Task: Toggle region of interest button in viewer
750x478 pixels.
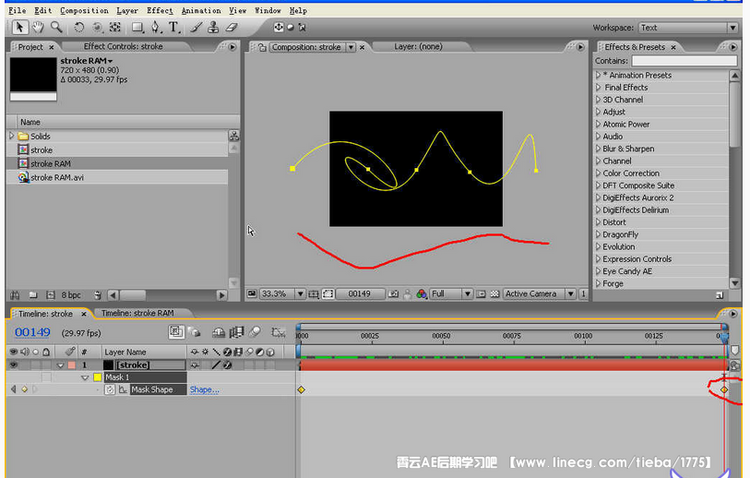Action: (481, 294)
